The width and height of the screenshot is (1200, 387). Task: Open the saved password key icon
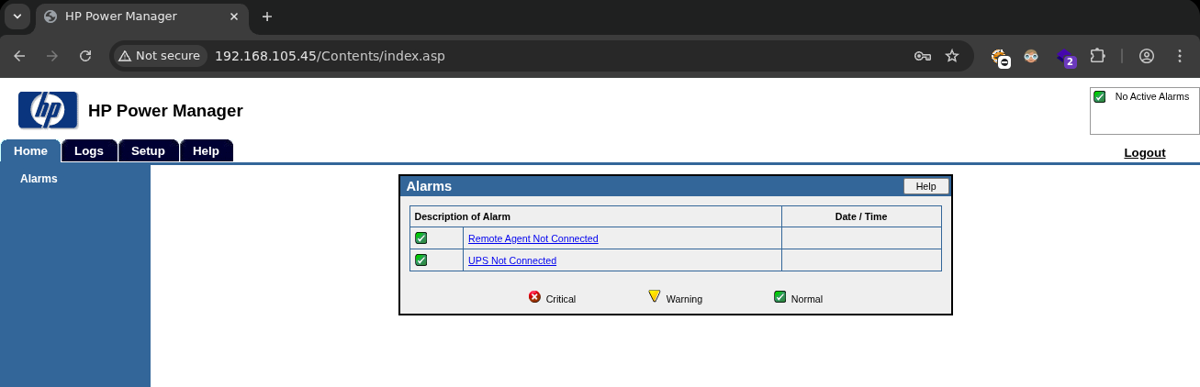pos(923,56)
